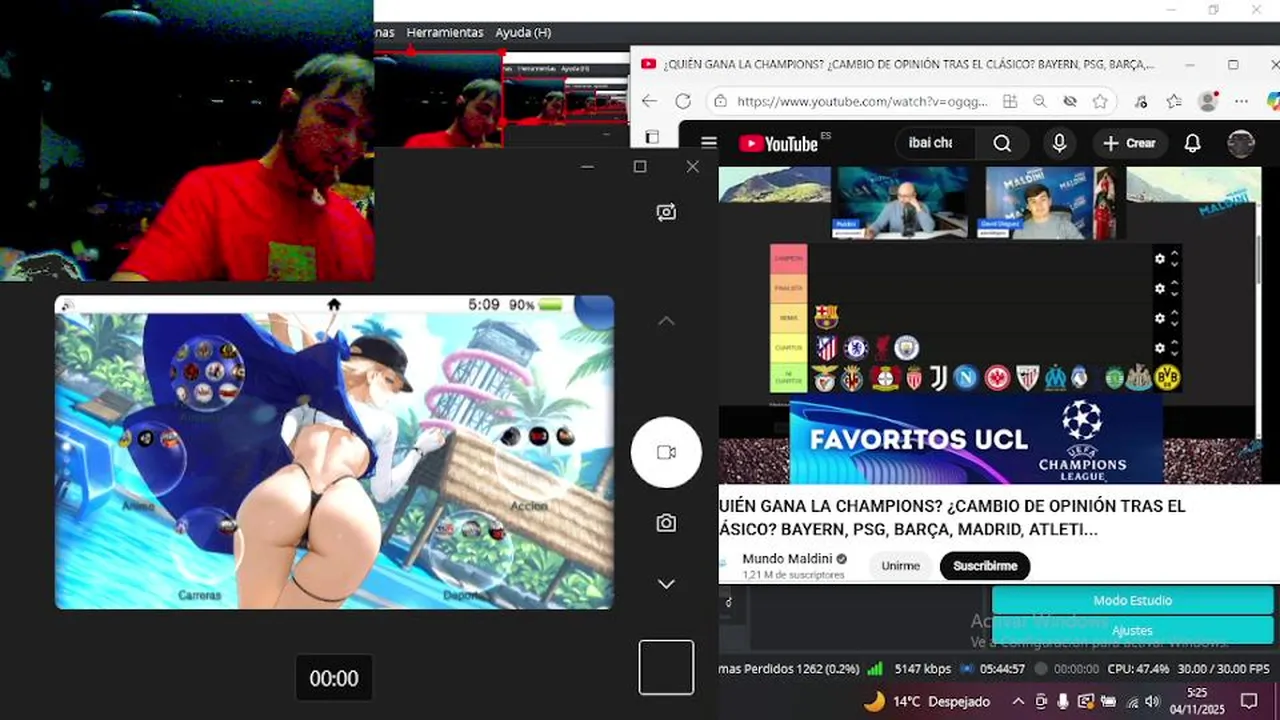The image size is (1280, 720).
Task: Click the youtube.com address bar
Action: (x=862, y=101)
